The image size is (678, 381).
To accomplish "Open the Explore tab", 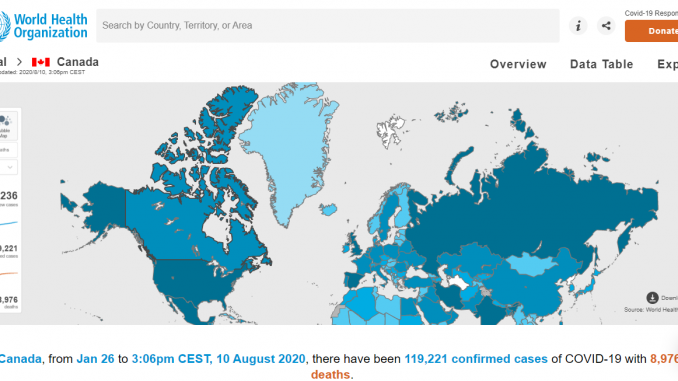I will click(667, 64).
